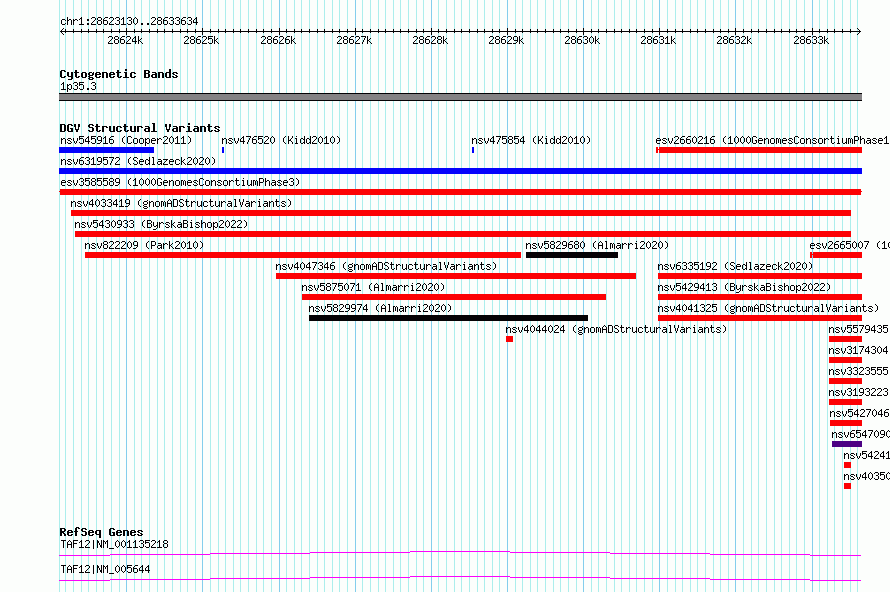Click the nsv4041325 gnomADStructuralVariants red bar
890x592 pixels.
pyautogui.click(x=760, y=318)
